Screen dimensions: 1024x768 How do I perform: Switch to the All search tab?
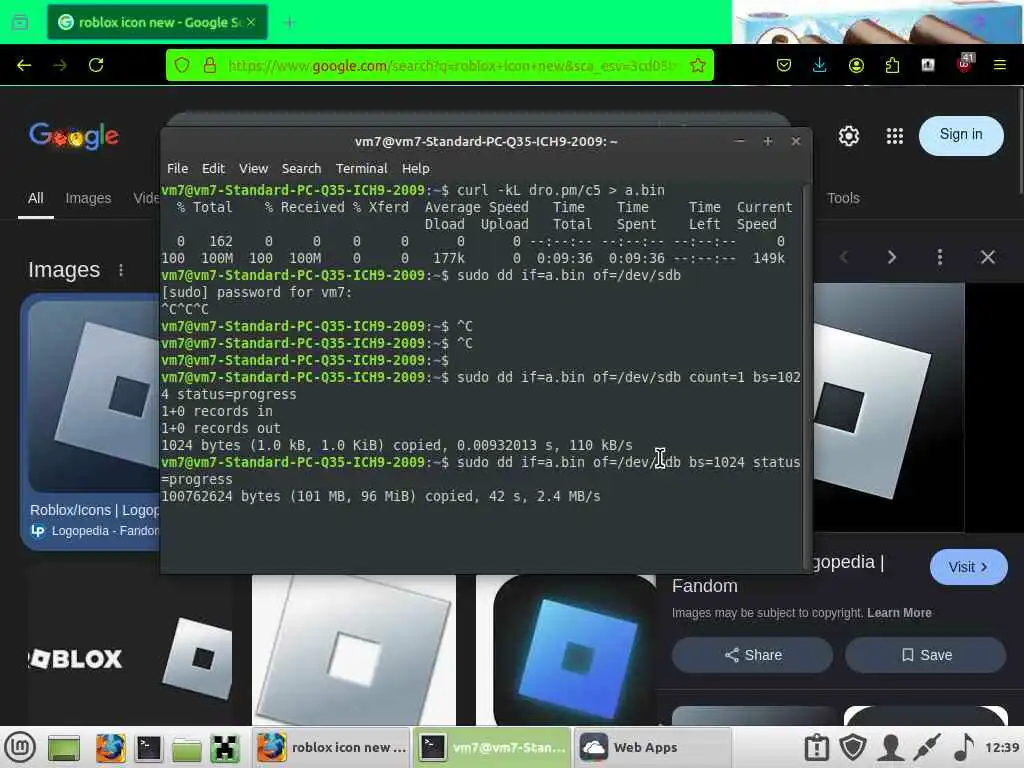(35, 199)
